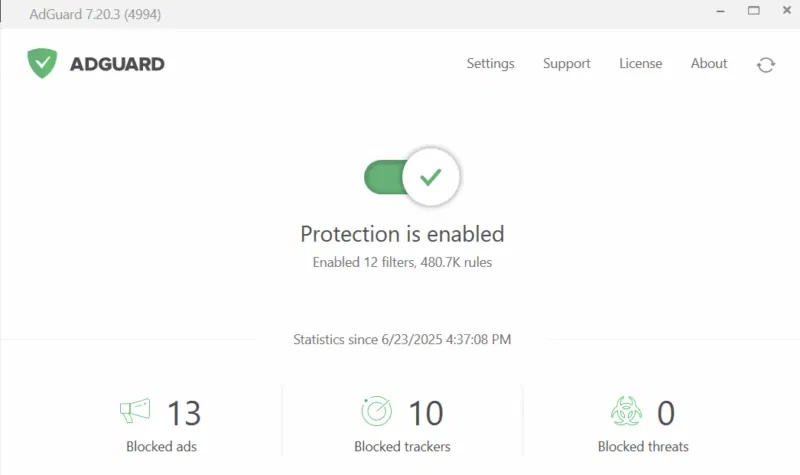Click the "Statistics since" date text
The height and width of the screenshot is (475, 800).
pos(402,339)
